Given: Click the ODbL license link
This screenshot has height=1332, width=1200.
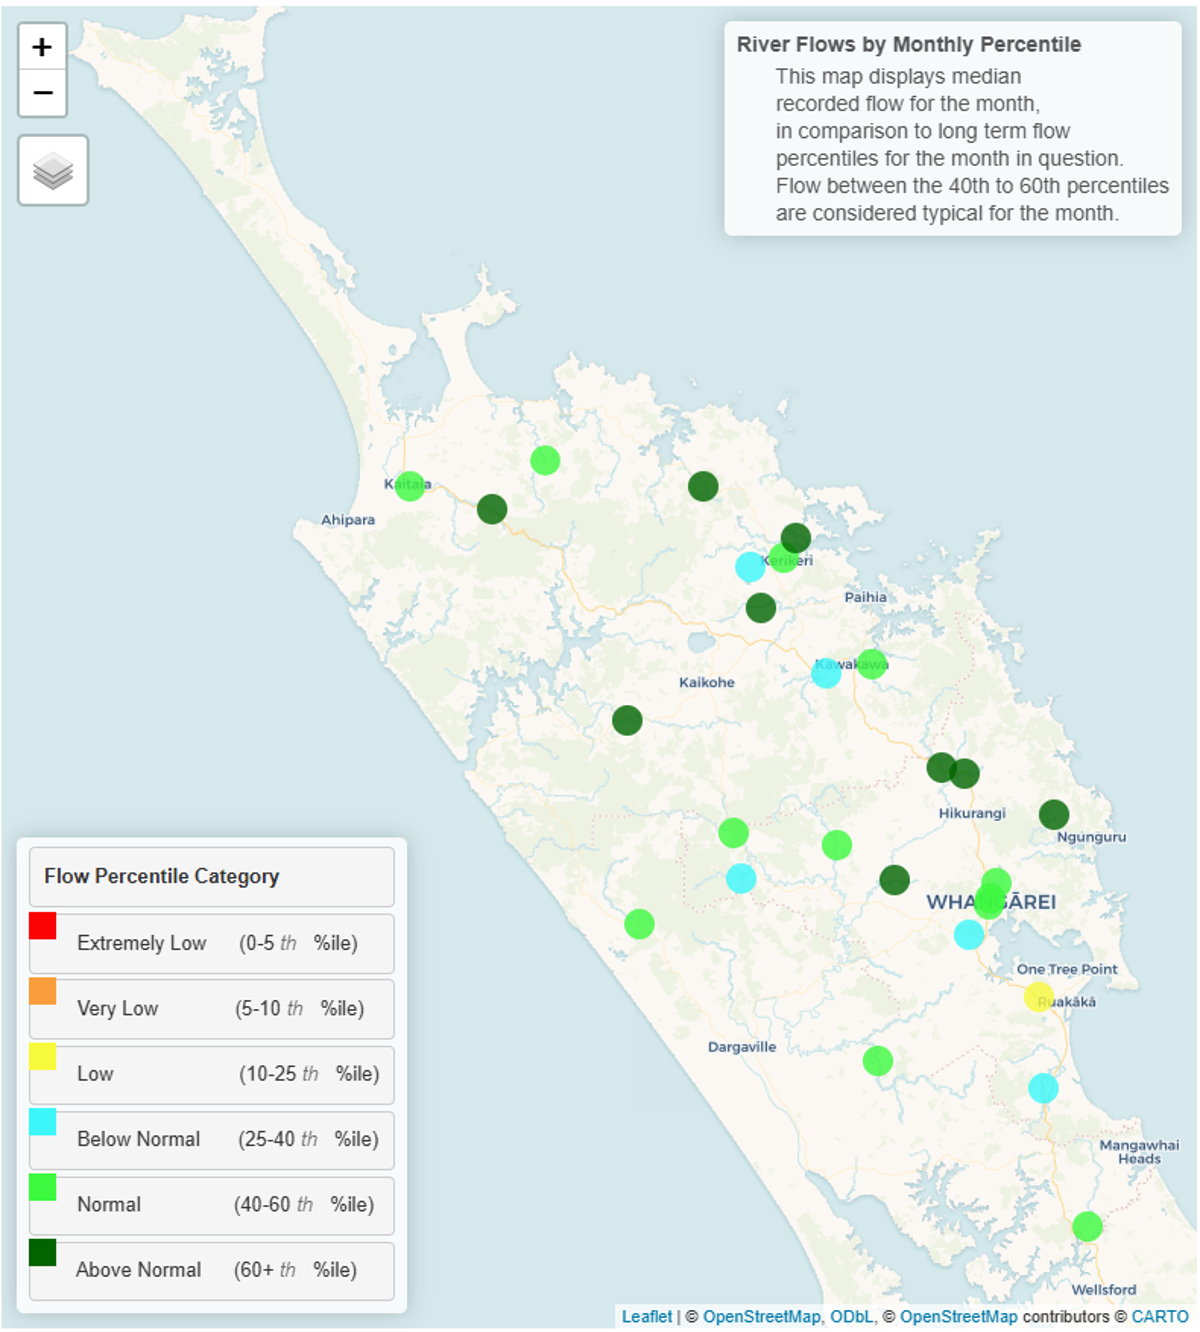Looking at the screenshot, I should tap(851, 1317).
